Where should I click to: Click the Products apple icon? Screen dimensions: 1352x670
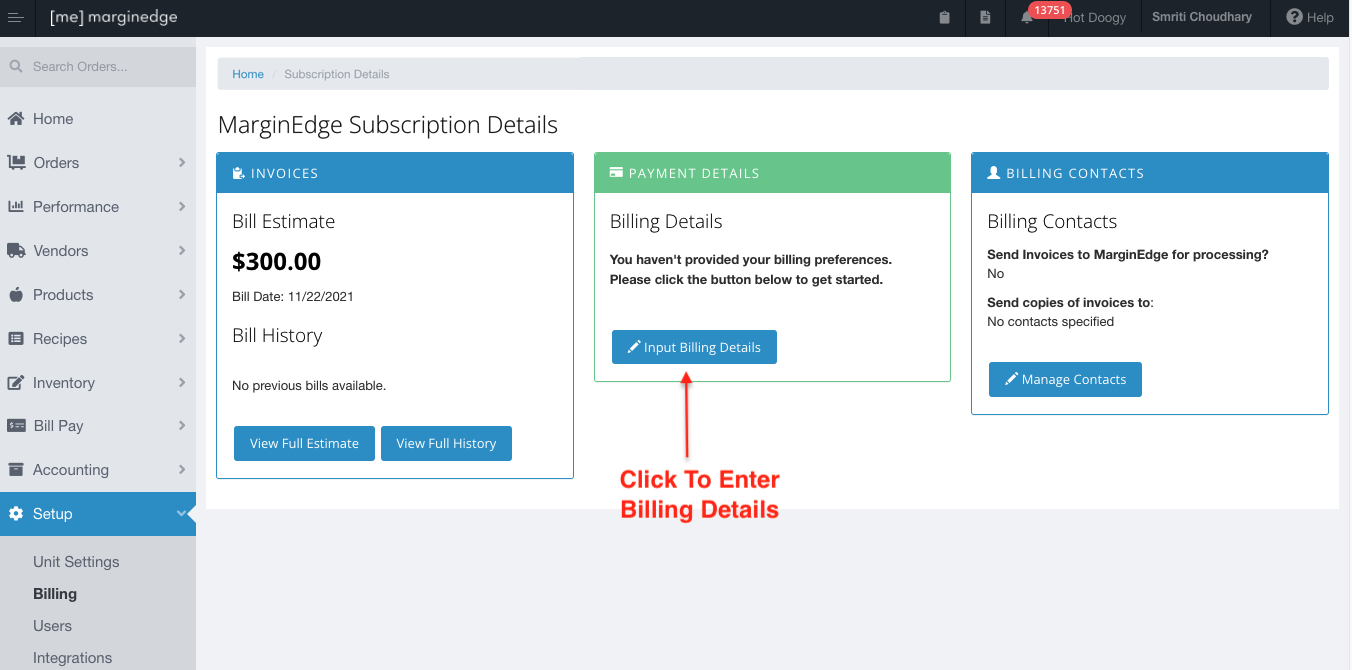16,295
